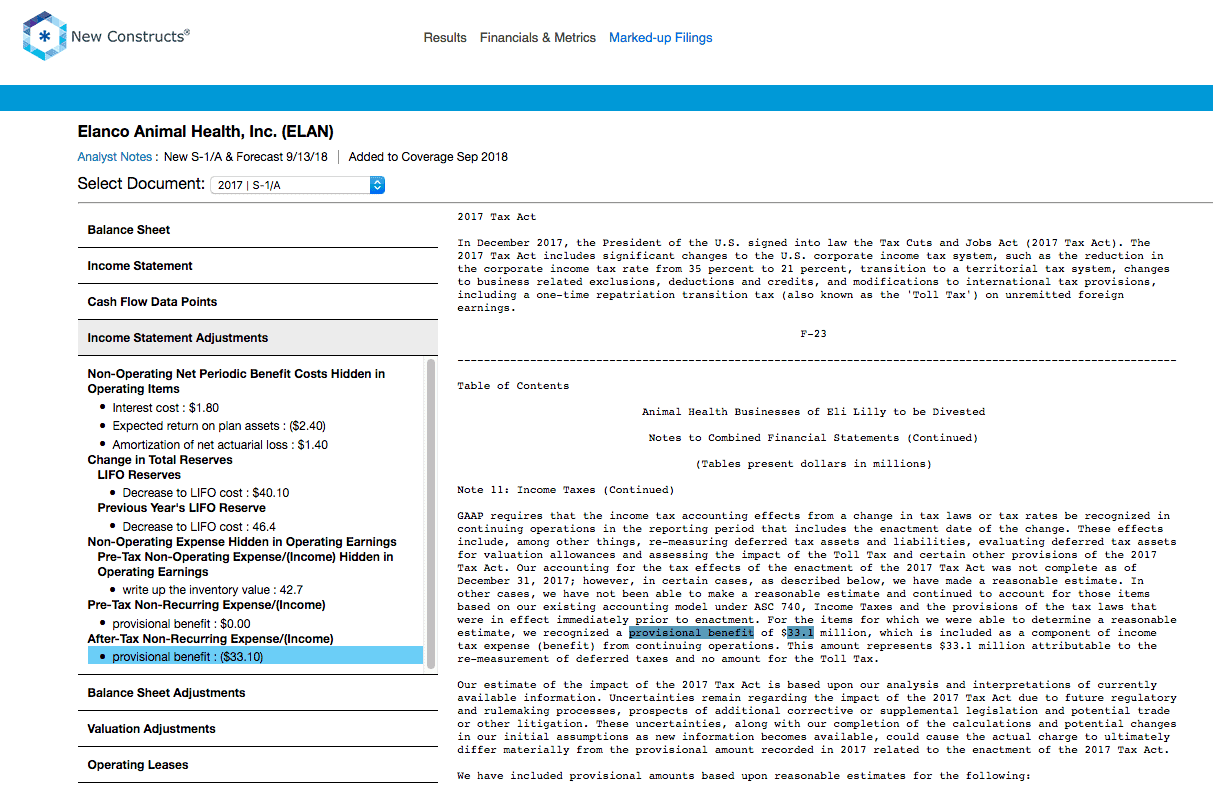Select Amortization of net actuarial loss item
Image resolution: width=1213 pixels, height=795 pixels.
click(220, 445)
